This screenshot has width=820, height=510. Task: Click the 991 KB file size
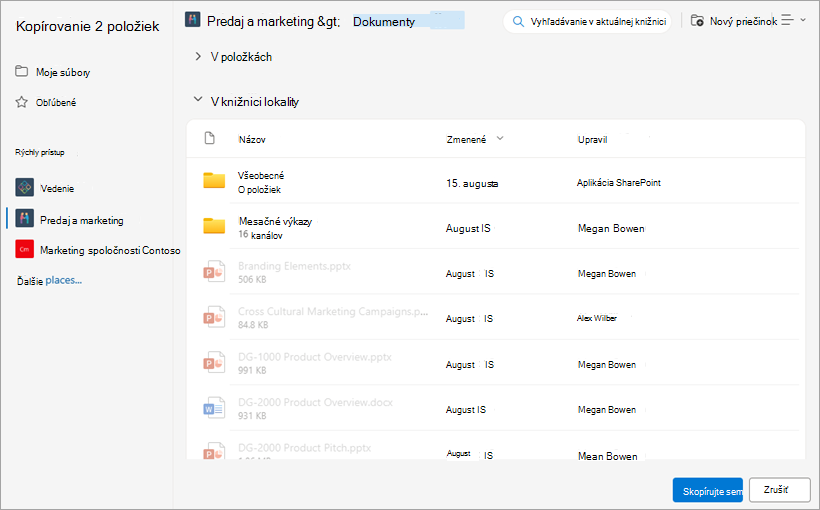(x=252, y=370)
